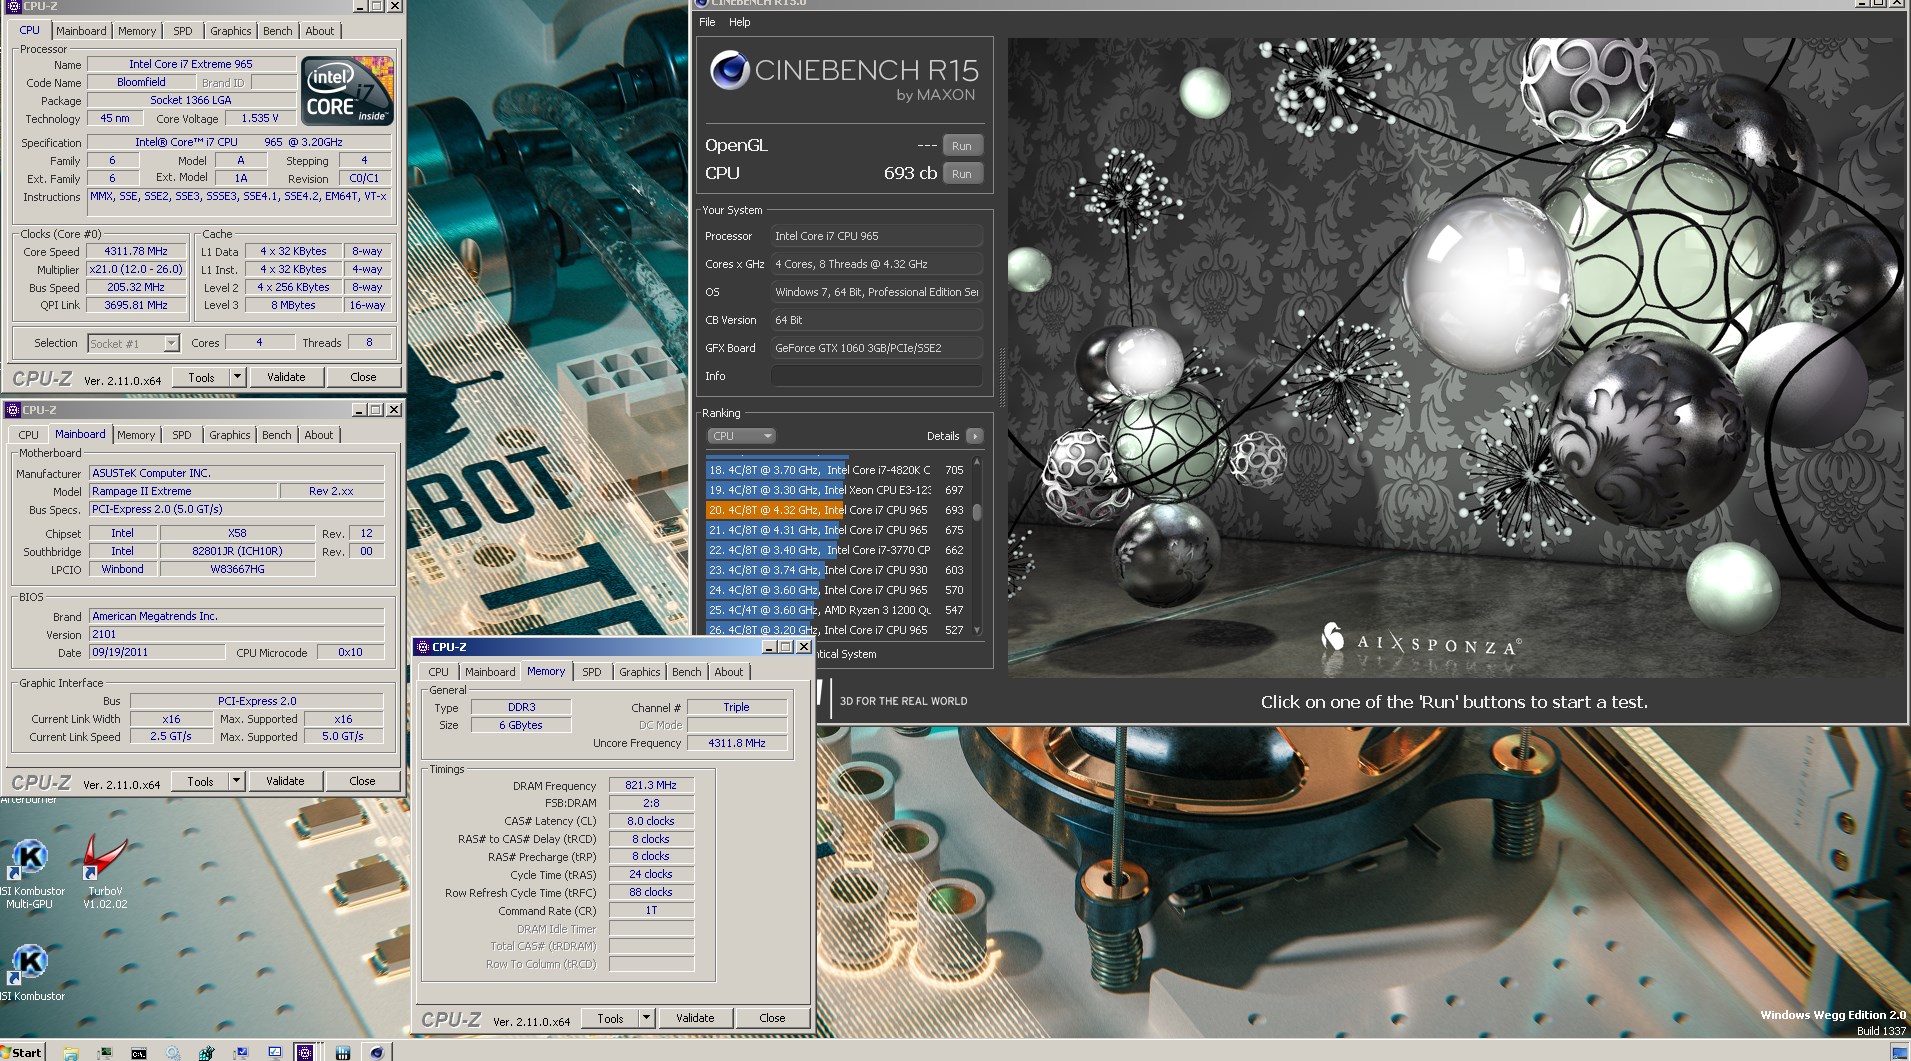
Task: Click Core Speed value 4311.78 MHz
Action: click(x=136, y=252)
